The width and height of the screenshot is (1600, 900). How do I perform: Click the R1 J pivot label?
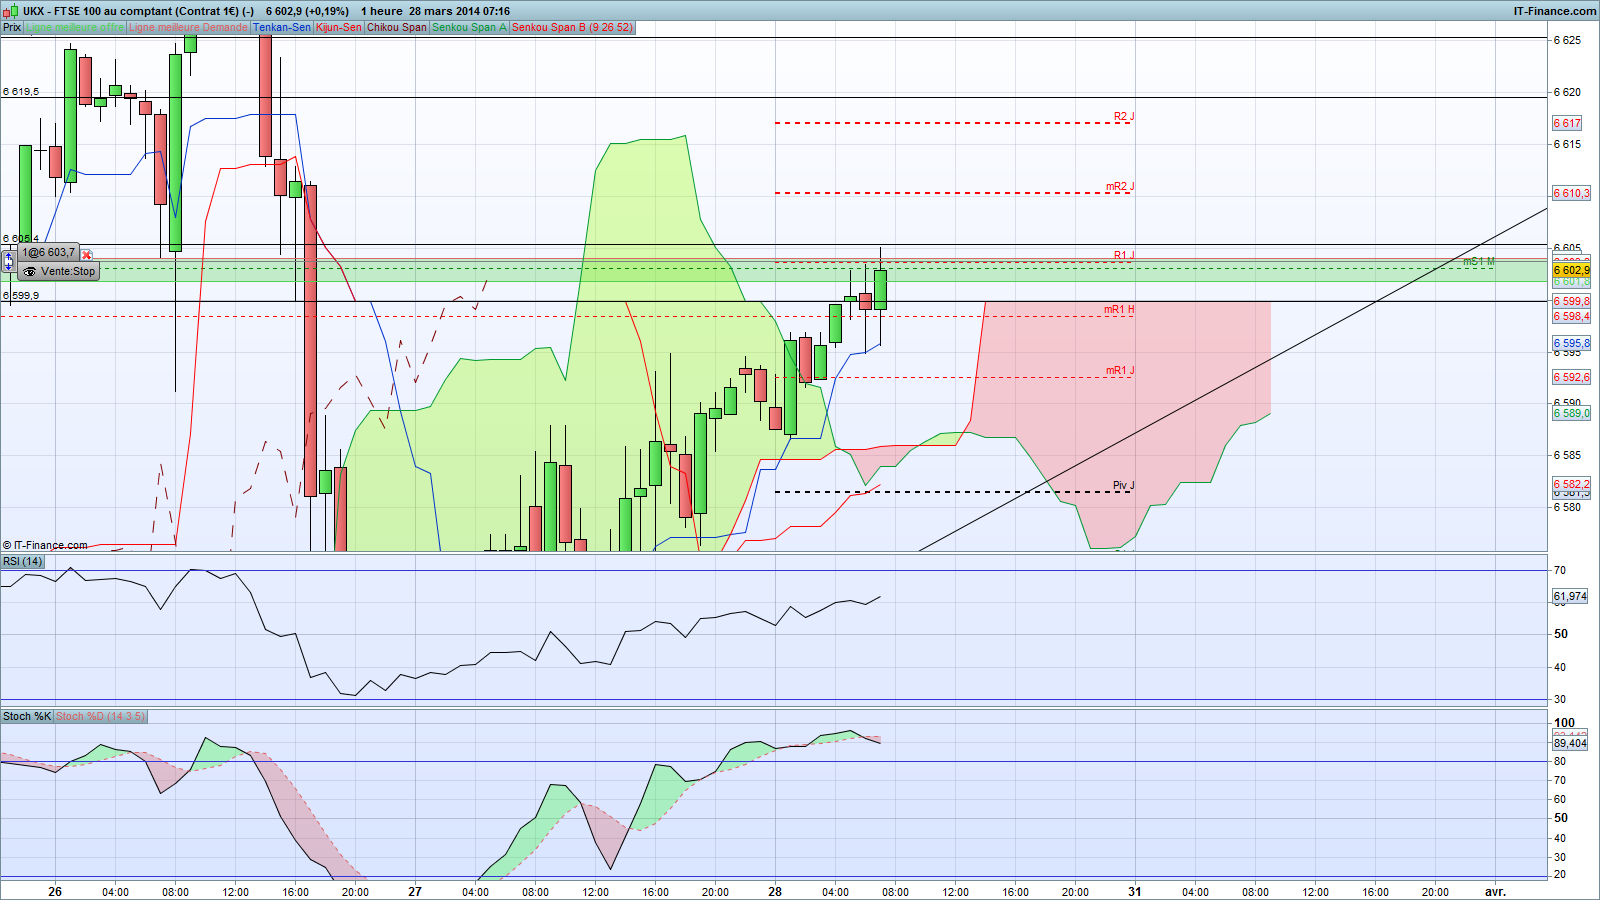(1124, 256)
